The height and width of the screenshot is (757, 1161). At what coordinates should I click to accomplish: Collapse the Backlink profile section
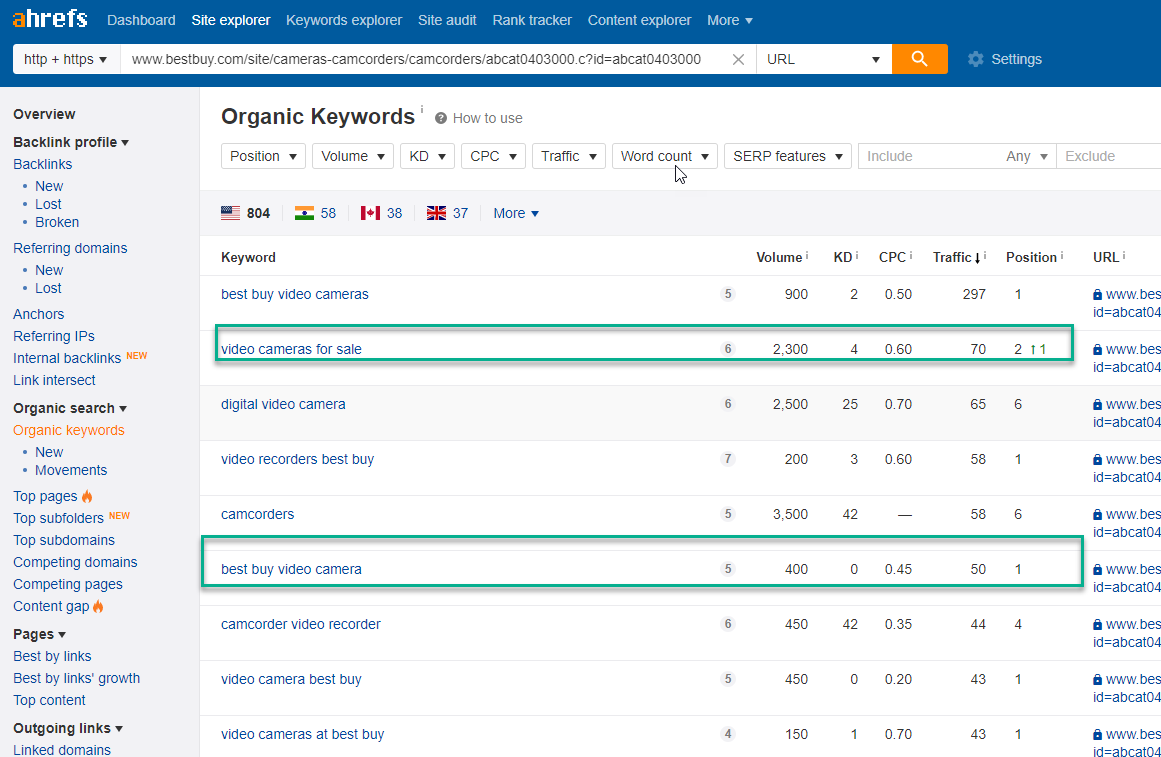(71, 142)
